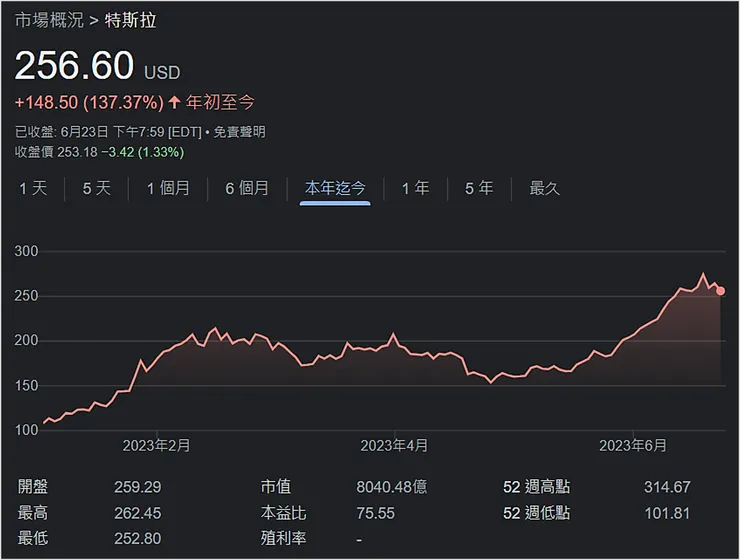Click the latest price dot on the chart
The image size is (740, 560).
[720, 291]
